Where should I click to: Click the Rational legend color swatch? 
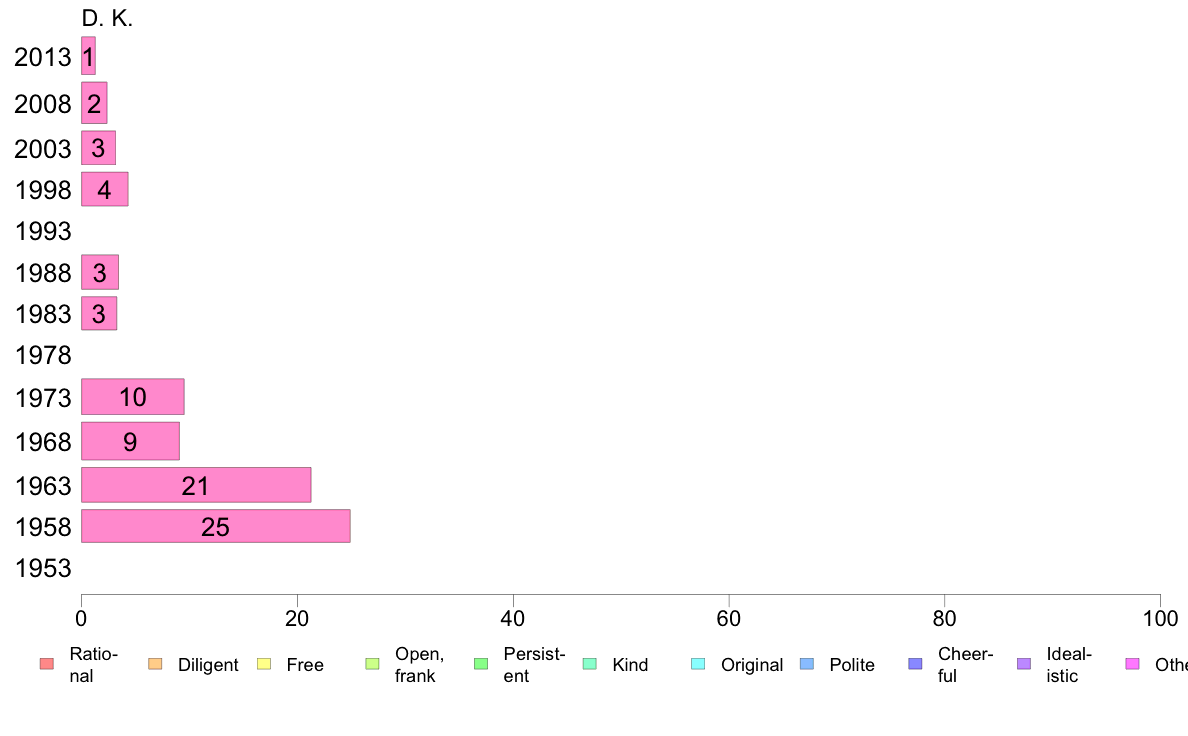click(x=47, y=664)
